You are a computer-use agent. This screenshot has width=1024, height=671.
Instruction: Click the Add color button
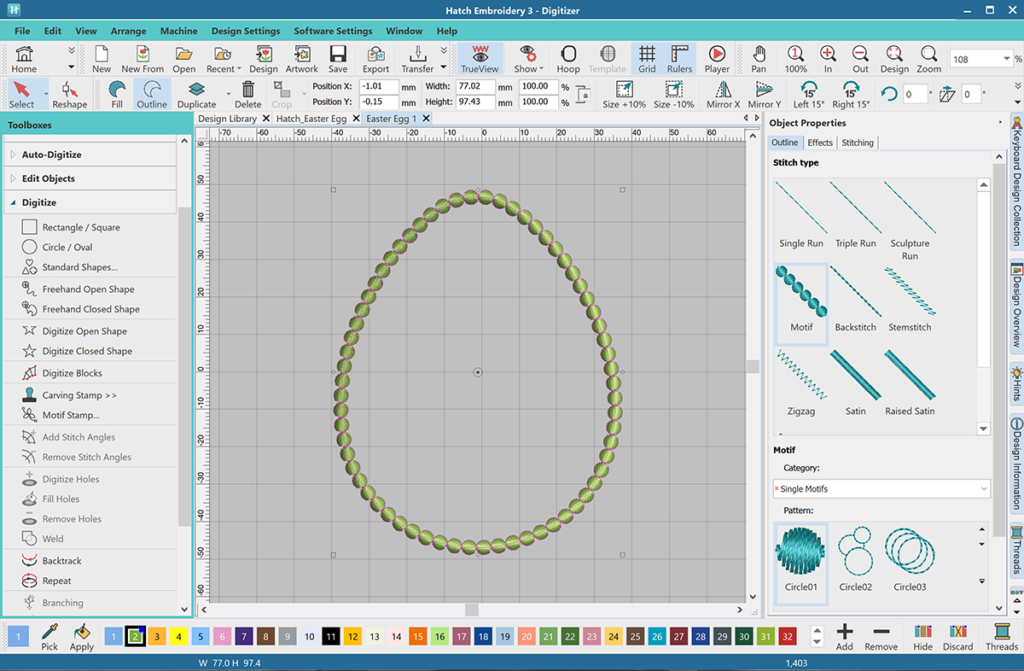(844, 636)
